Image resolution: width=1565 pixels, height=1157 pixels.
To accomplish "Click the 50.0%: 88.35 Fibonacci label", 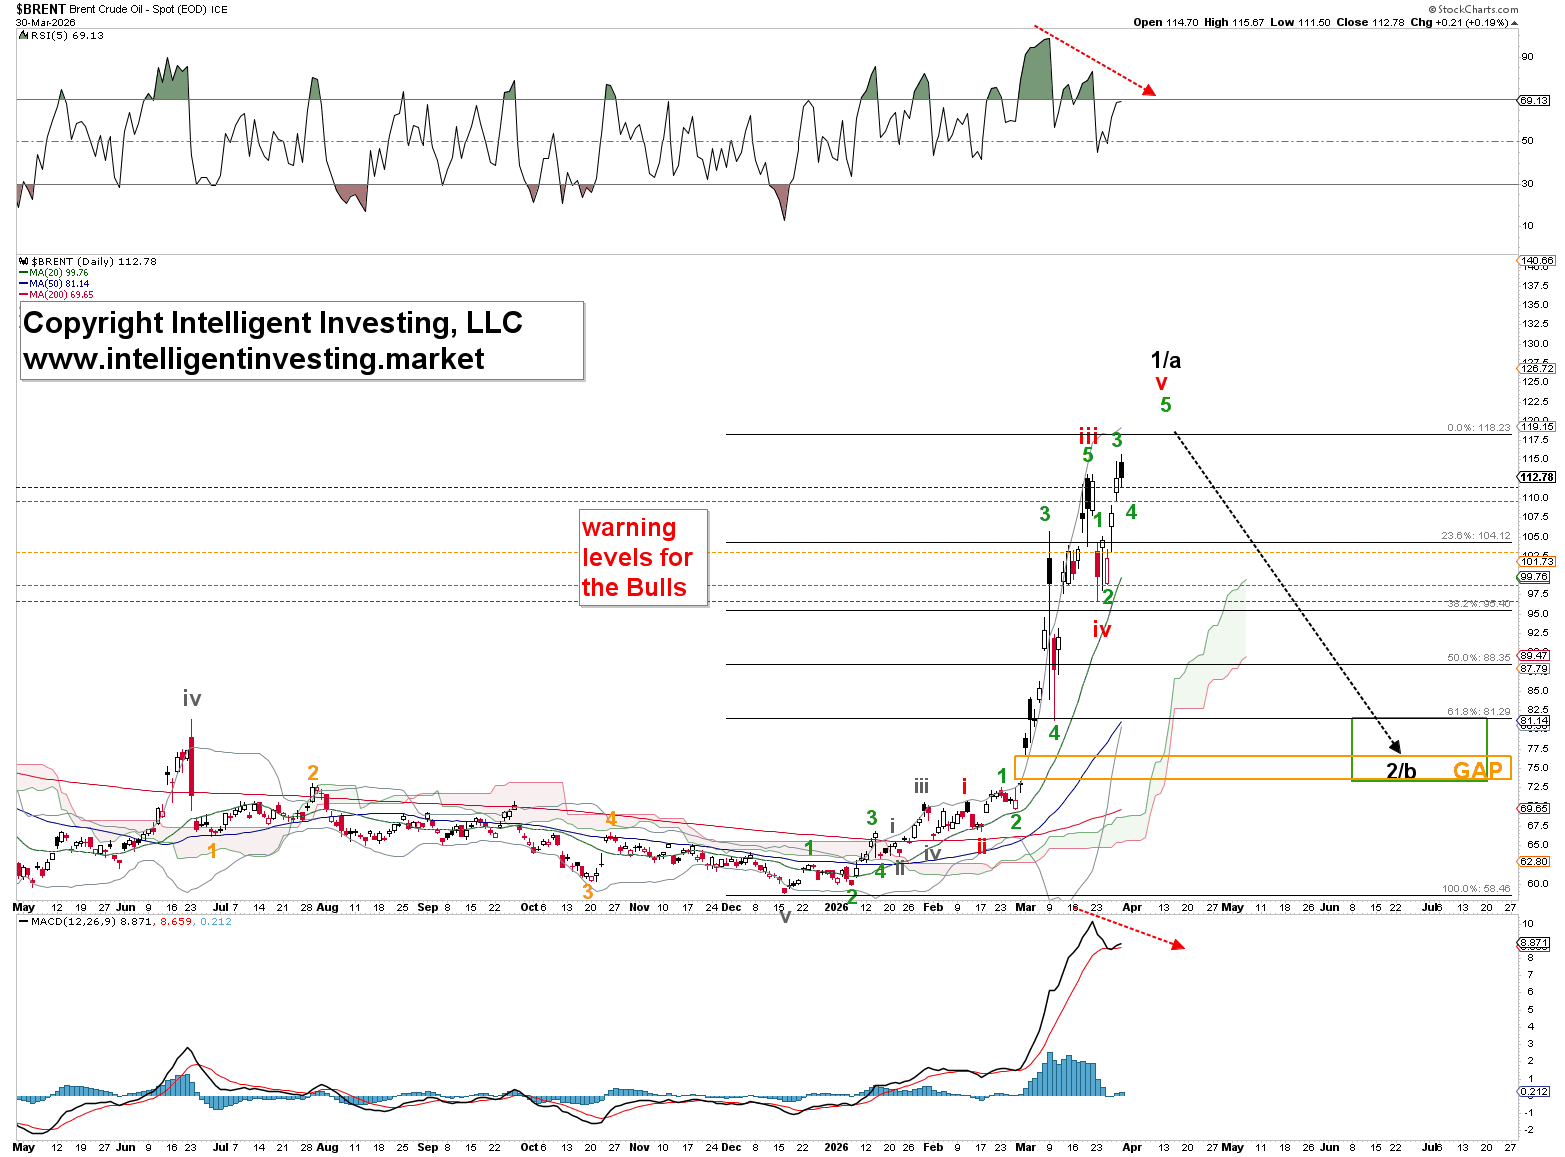I will coord(1478,658).
